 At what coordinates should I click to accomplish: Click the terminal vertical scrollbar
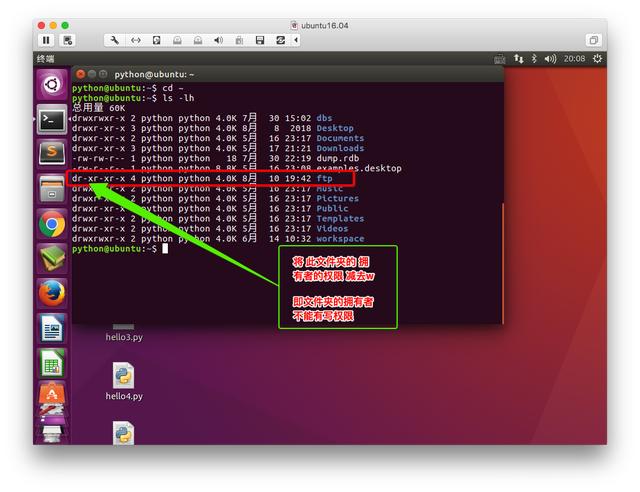click(502, 263)
